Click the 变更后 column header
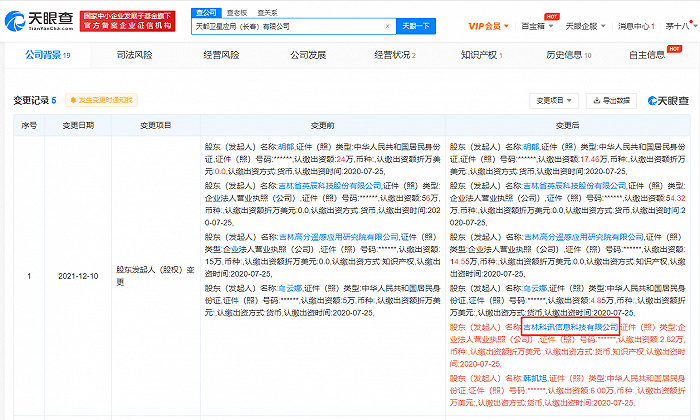Screen dimensions: 700x420 click(x=567, y=125)
